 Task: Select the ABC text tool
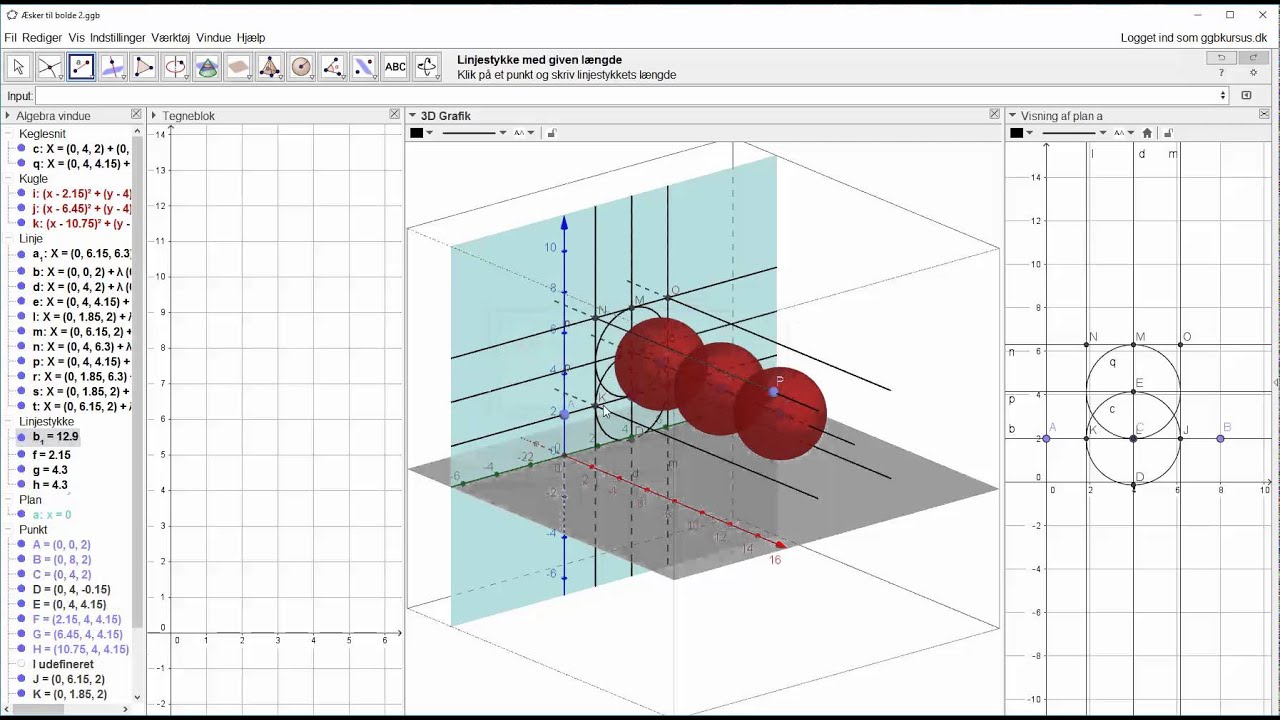pyautogui.click(x=396, y=67)
